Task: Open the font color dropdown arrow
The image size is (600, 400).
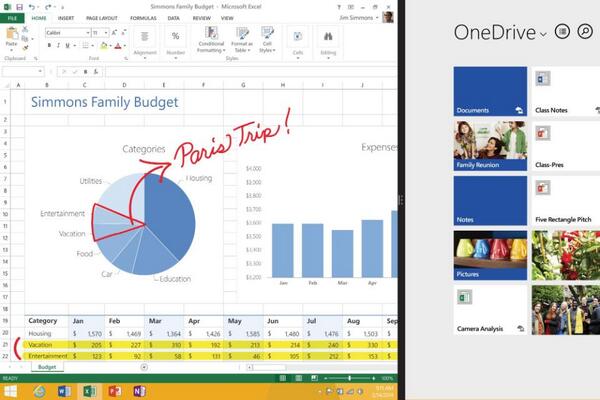Action: click(125, 46)
